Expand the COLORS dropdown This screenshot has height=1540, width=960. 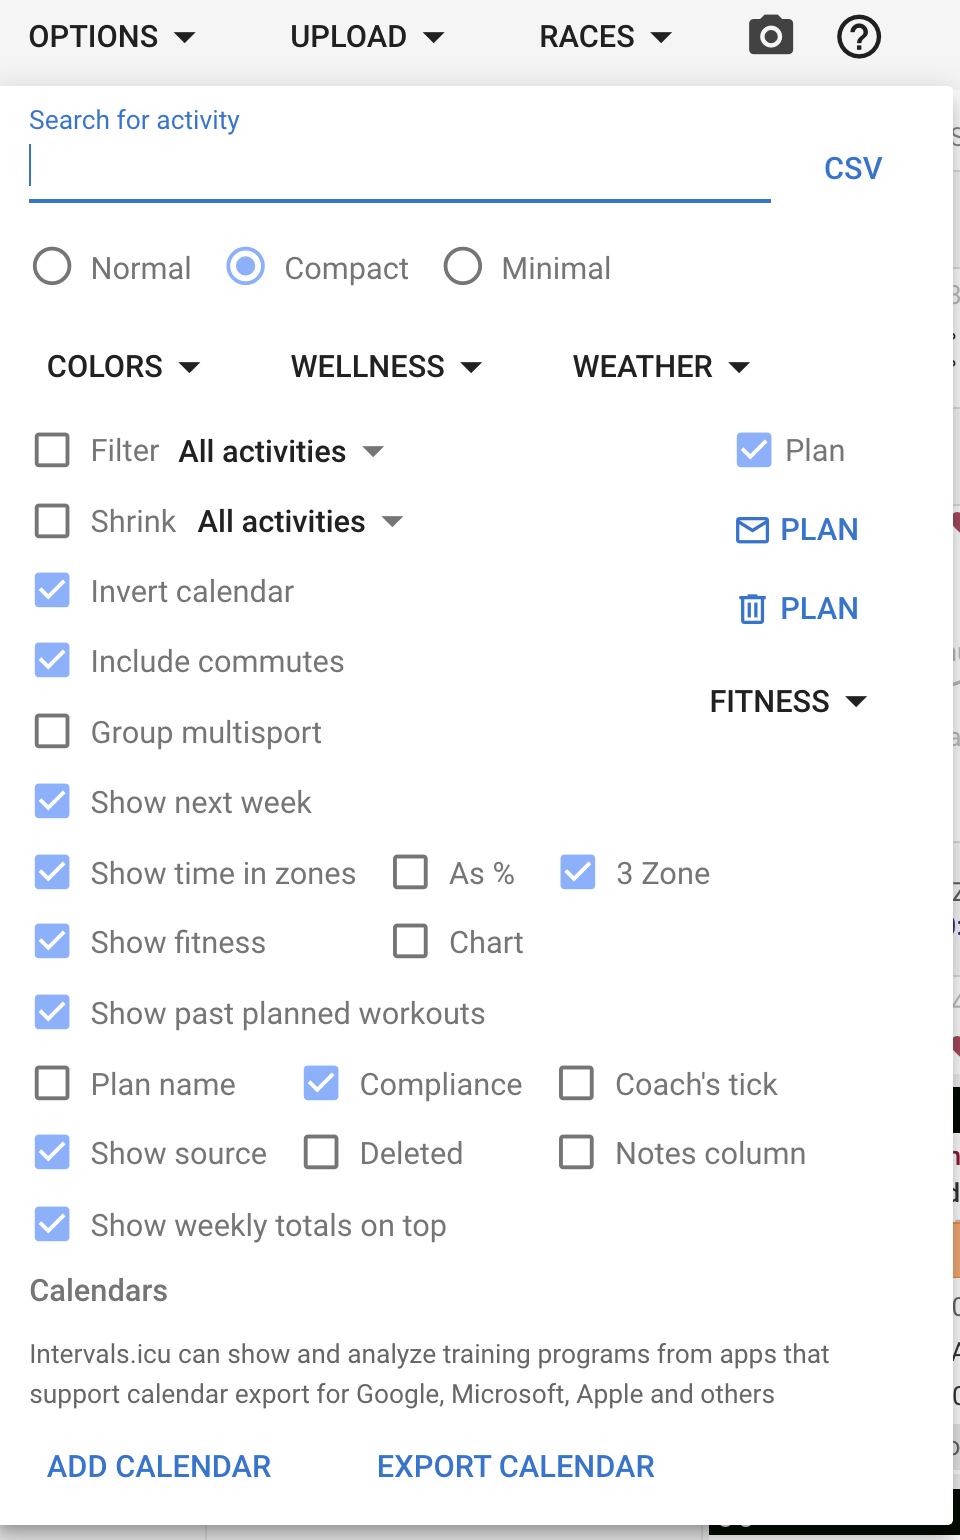coord(124,366)
